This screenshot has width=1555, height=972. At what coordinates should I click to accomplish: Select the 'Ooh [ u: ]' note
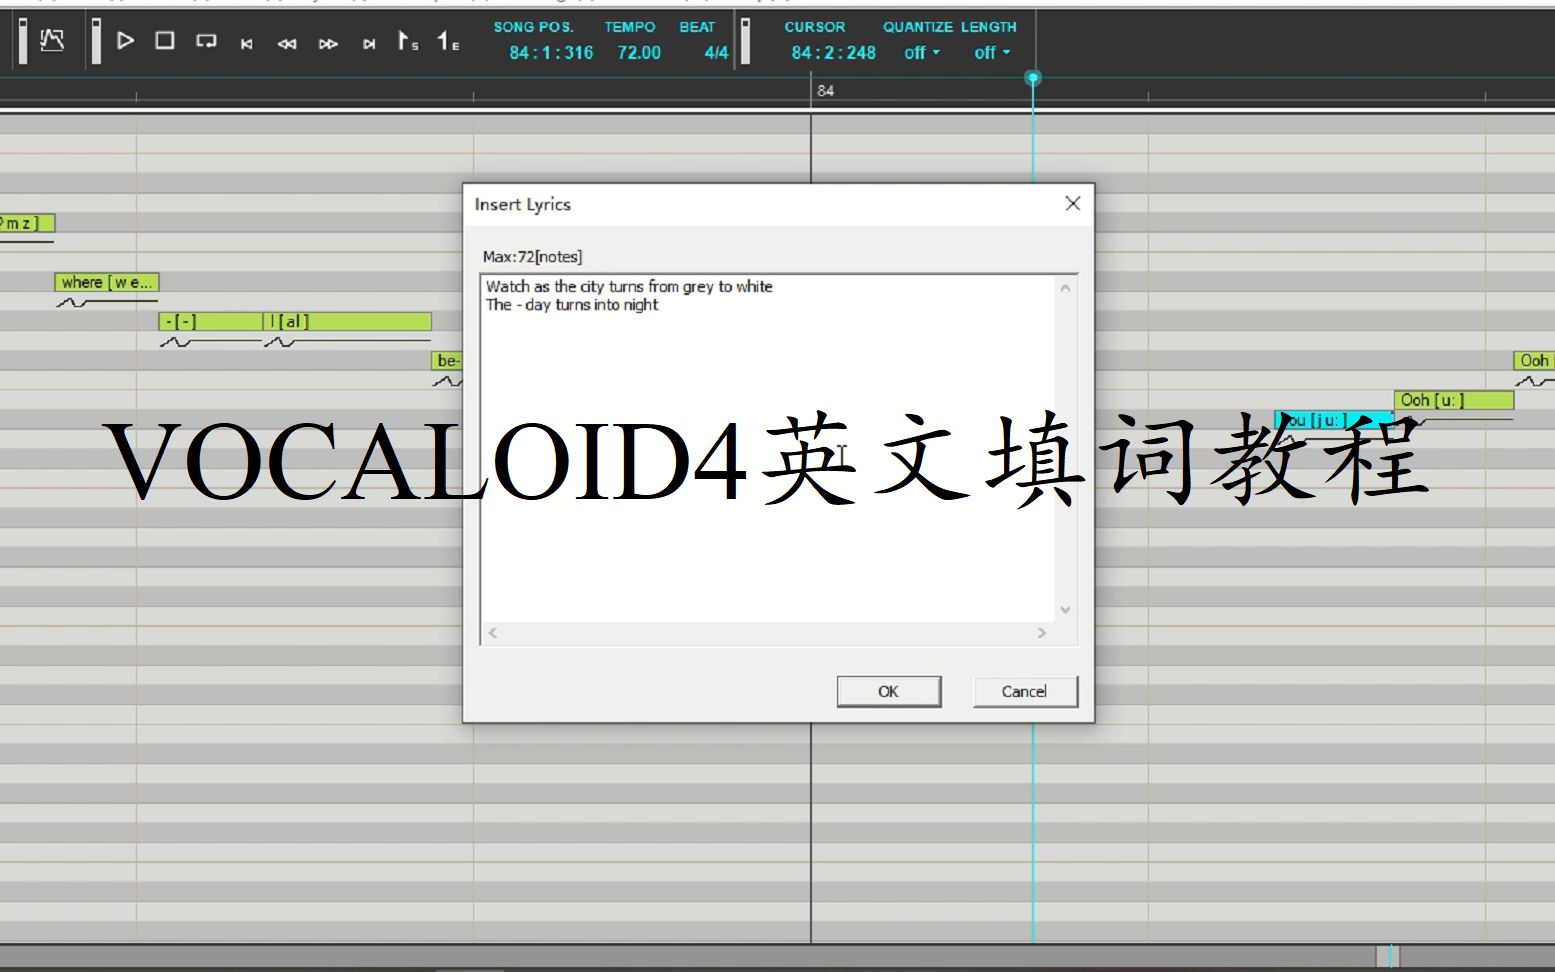coord(1454,400)
